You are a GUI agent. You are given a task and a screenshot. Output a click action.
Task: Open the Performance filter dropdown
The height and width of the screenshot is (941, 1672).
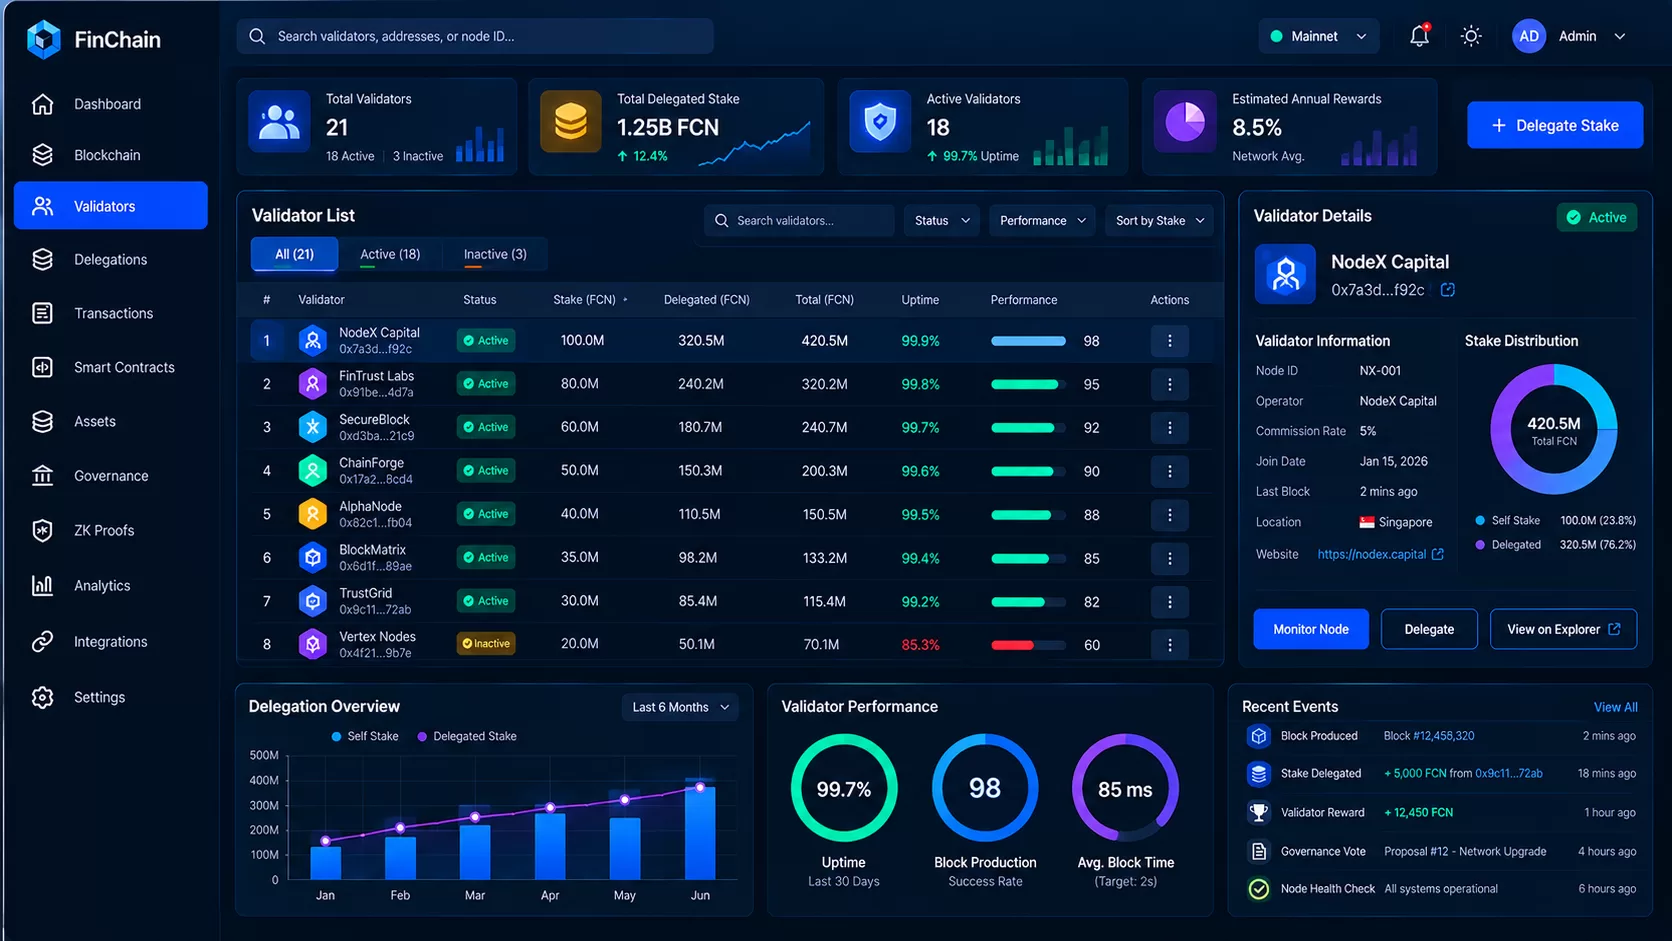point(1042,220)
